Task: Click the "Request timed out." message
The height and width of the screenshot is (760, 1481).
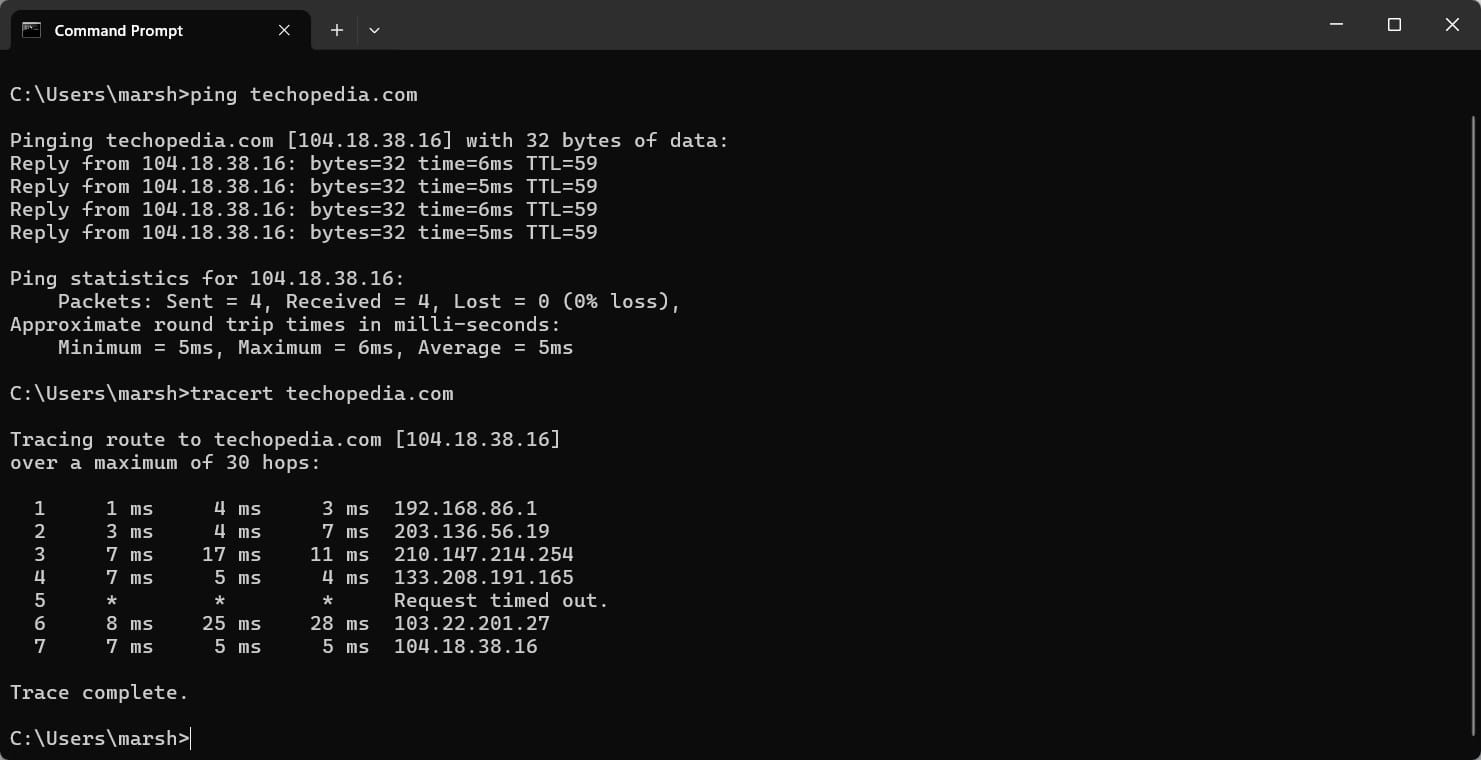Action: click(501, 601)
